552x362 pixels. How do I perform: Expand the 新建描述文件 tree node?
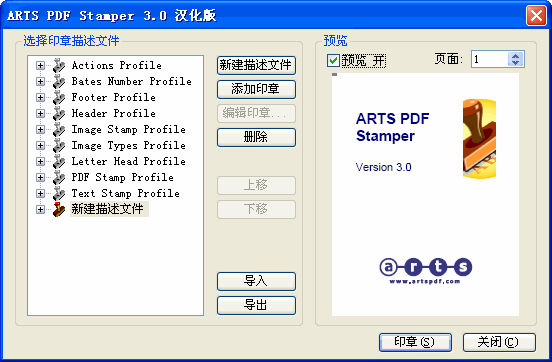click(40, 210)
